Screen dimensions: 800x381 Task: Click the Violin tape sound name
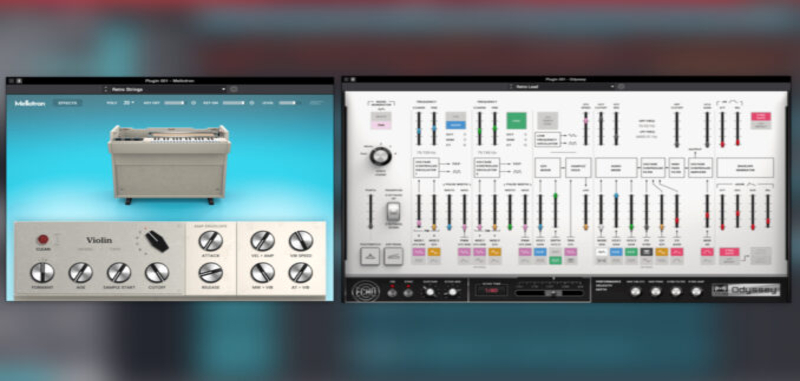(x=99, y=240)
